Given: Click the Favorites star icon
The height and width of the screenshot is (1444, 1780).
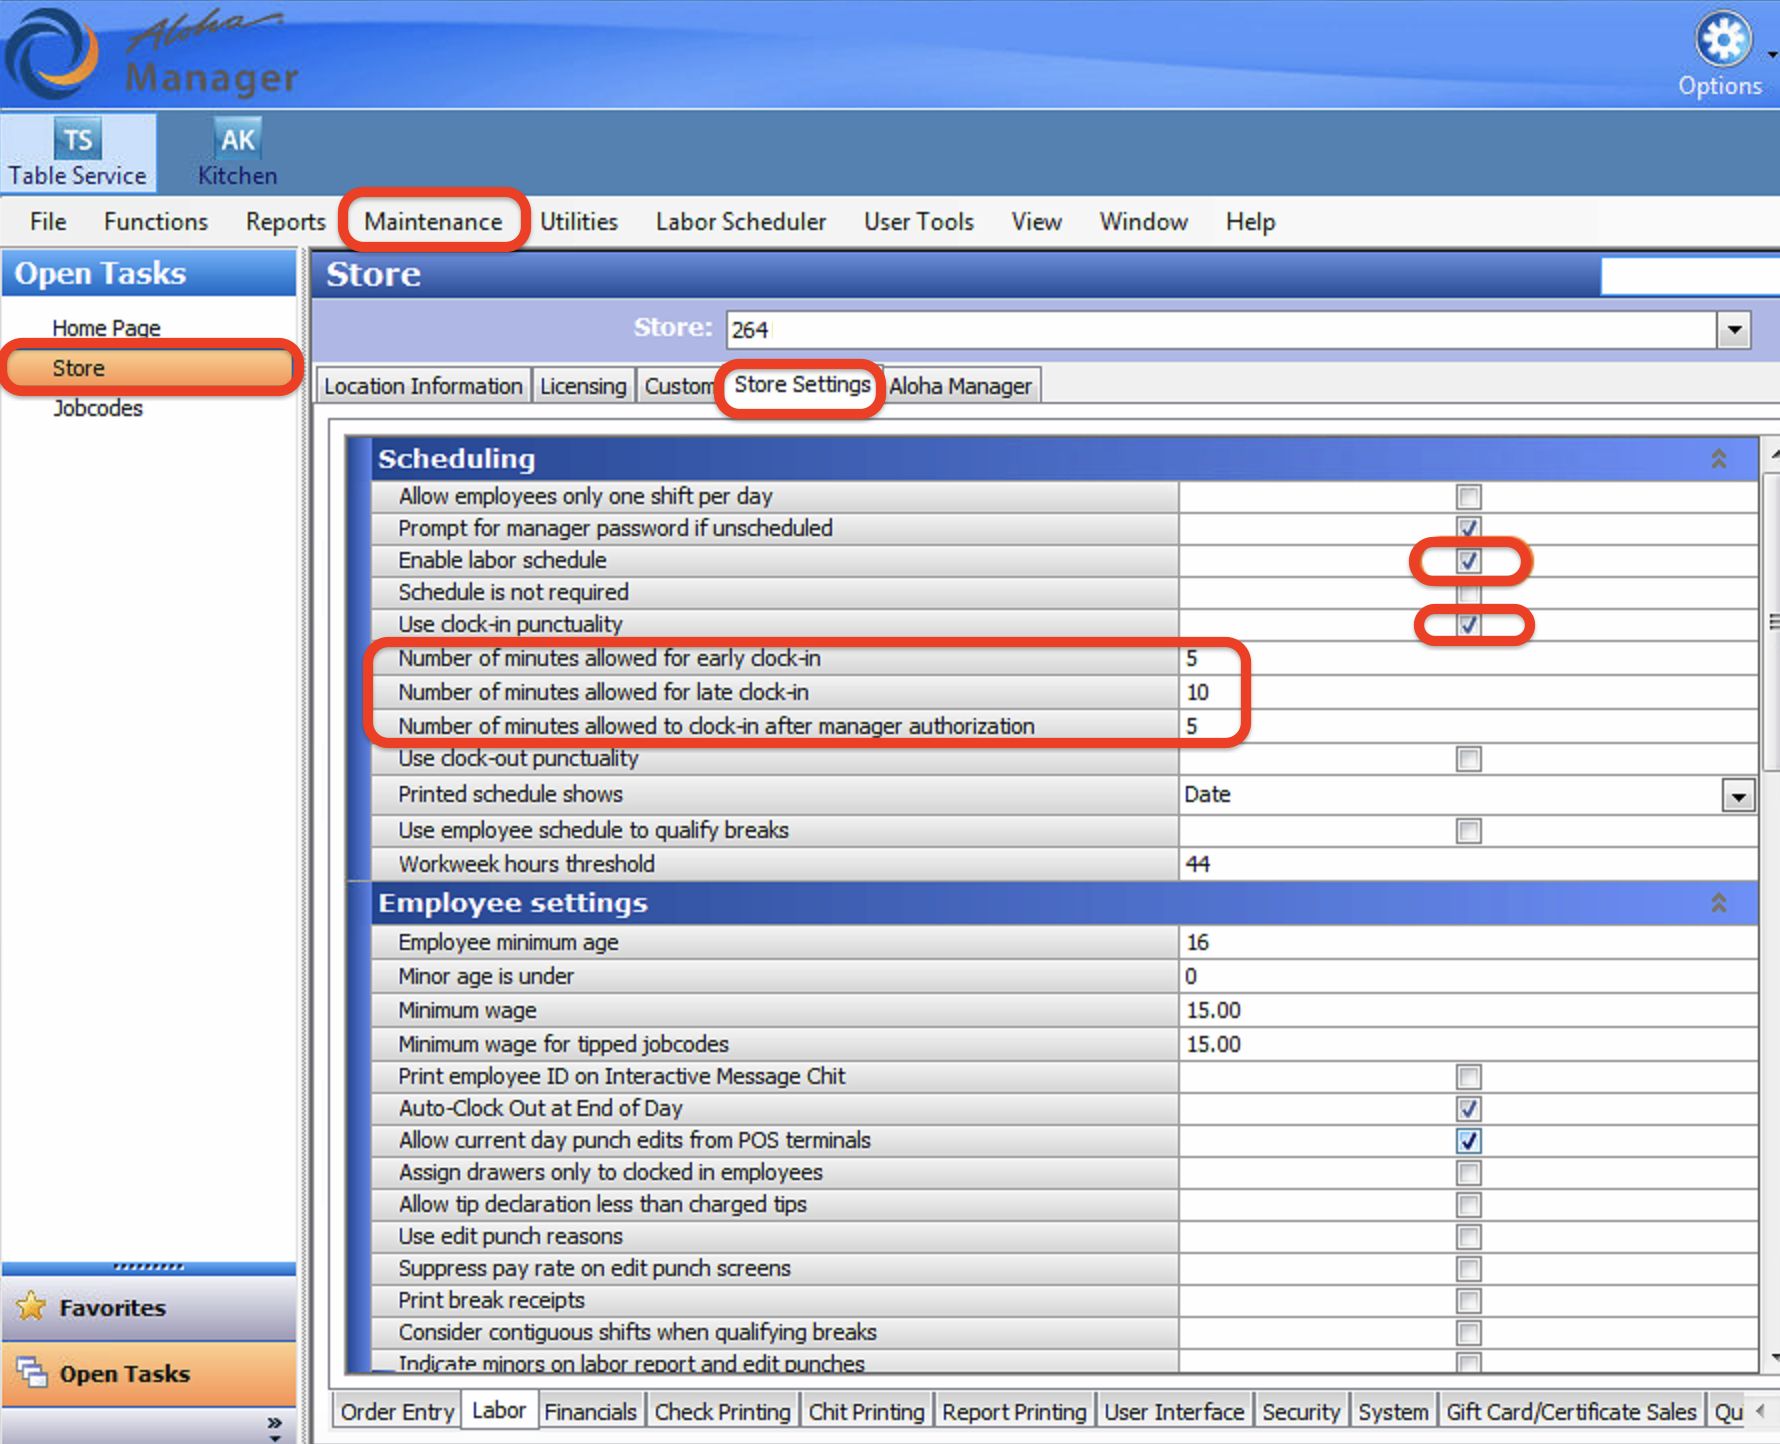Looking at the screenshot, I should click(32, 1306).
